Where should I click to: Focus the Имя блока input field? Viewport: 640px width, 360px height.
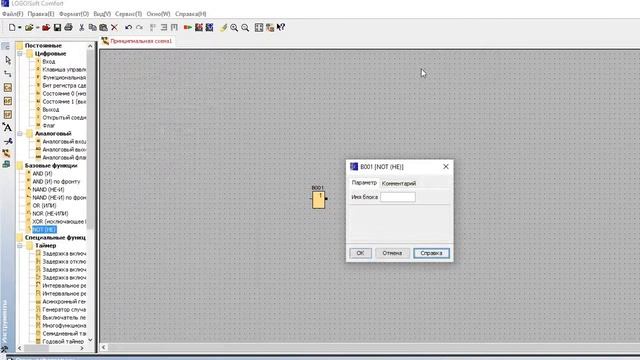[398, 197]
